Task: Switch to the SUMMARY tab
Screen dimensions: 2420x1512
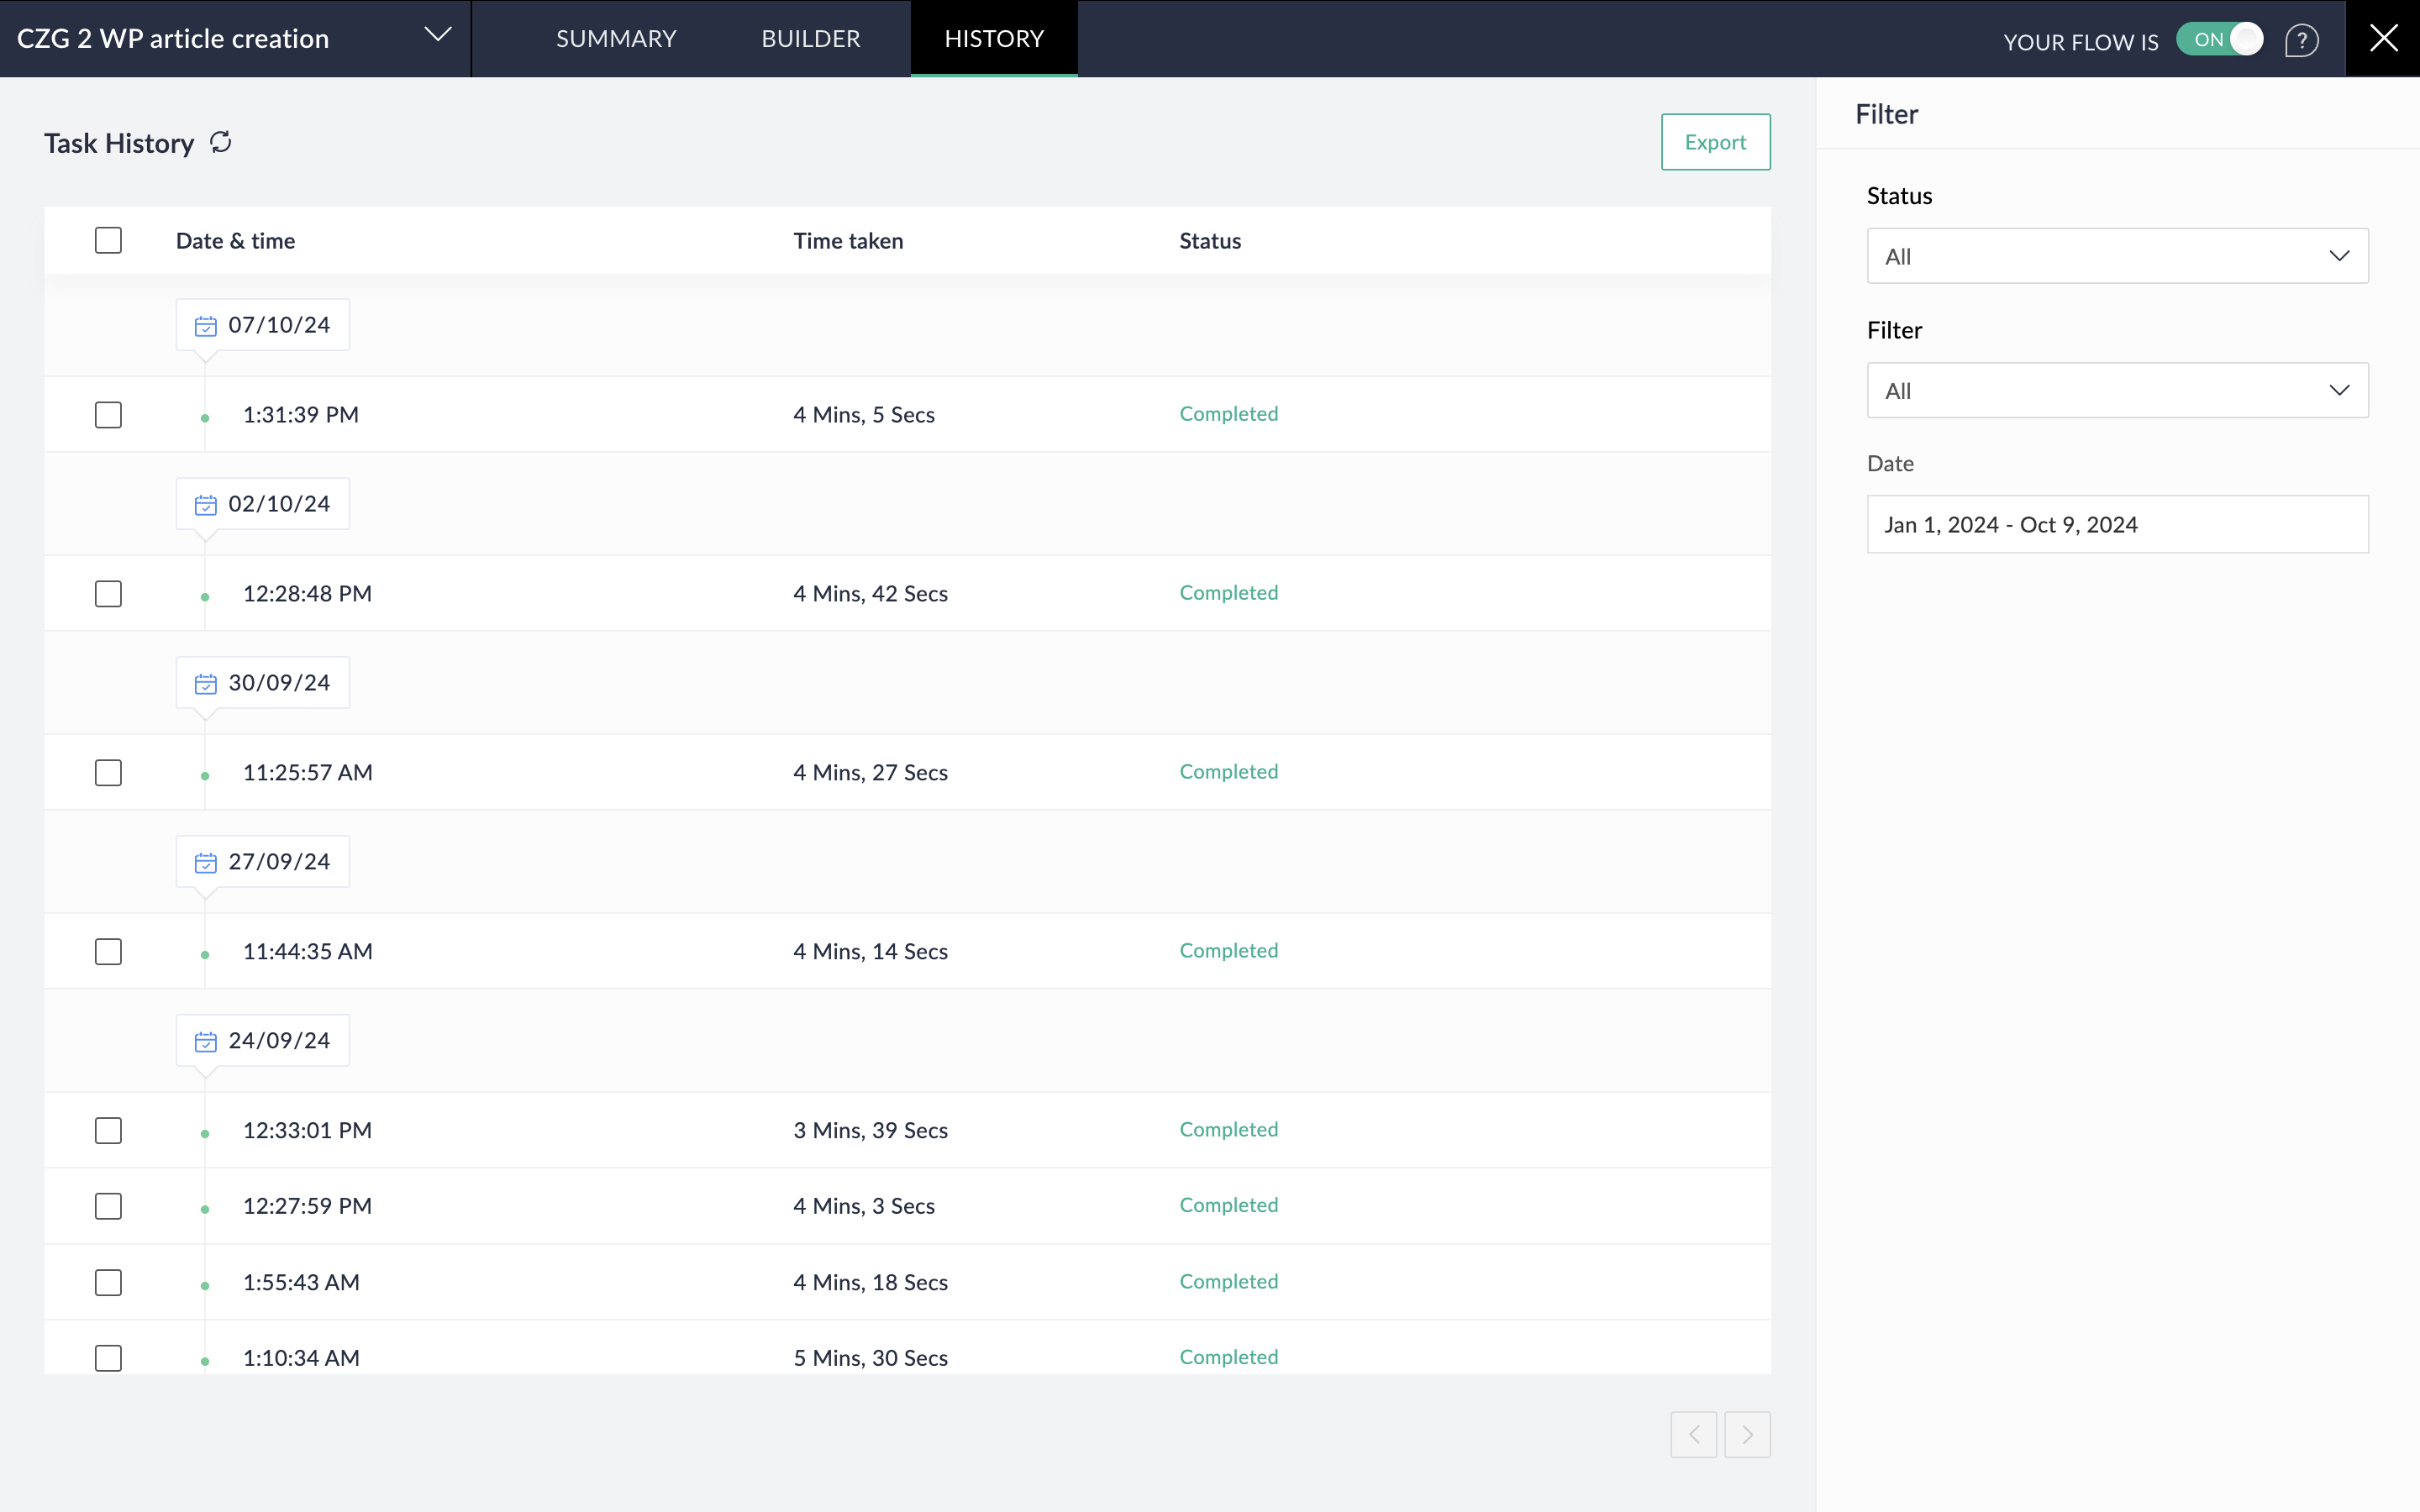Action: (x=616, y=39)
